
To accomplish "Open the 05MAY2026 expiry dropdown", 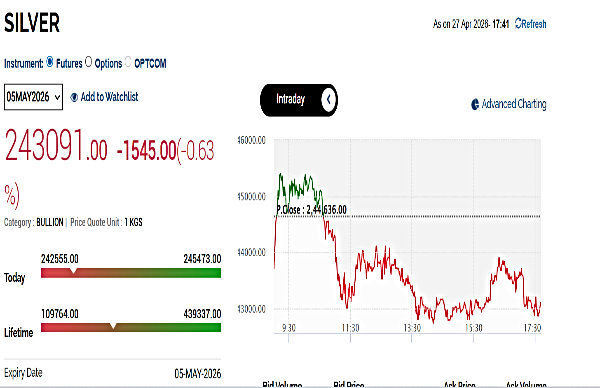I will [33, 97].
